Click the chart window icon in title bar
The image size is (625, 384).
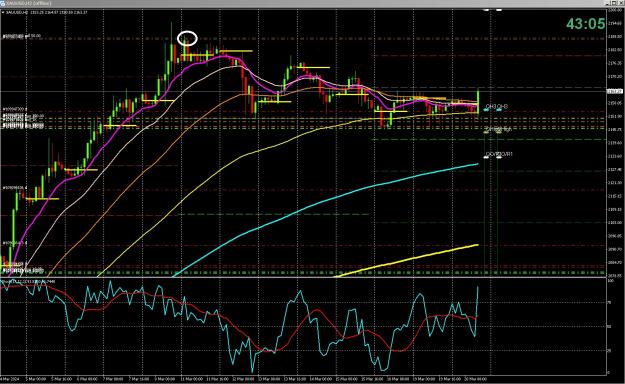[2, 3]
